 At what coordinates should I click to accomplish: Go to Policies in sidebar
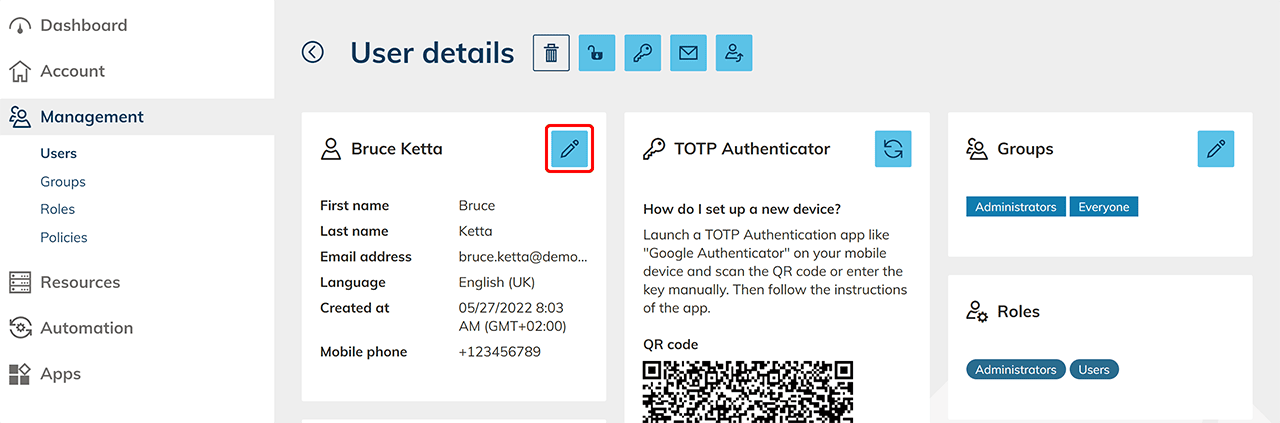64,238
